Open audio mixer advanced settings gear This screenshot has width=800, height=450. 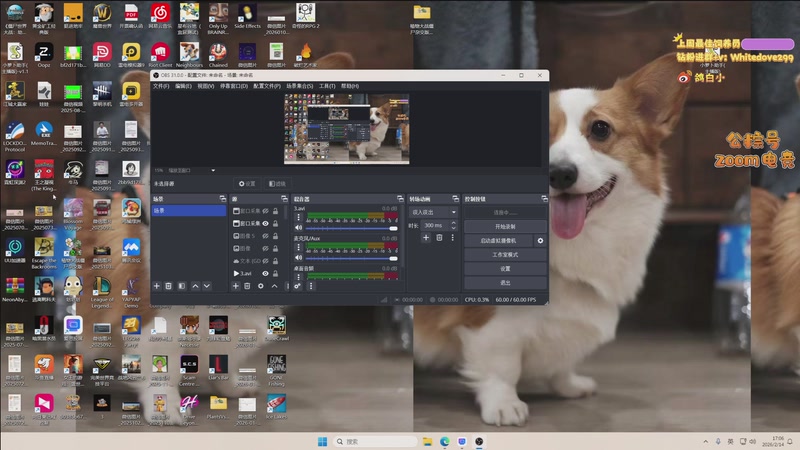pyautogui.click(x=297, y=286)
